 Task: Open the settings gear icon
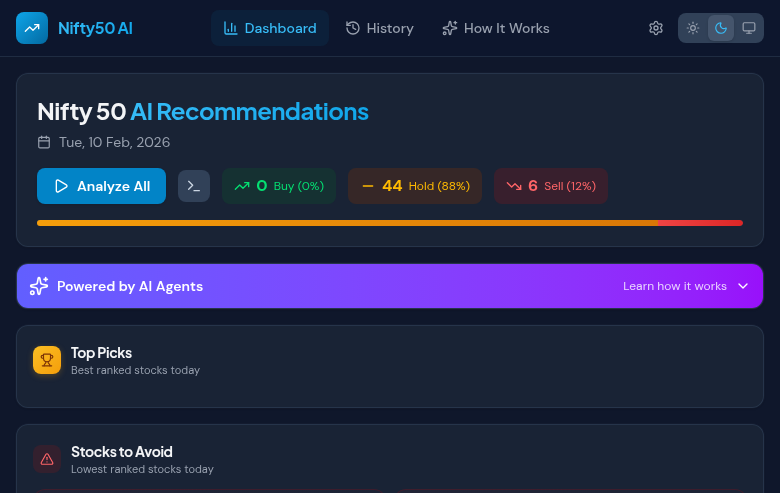[656, 28]
